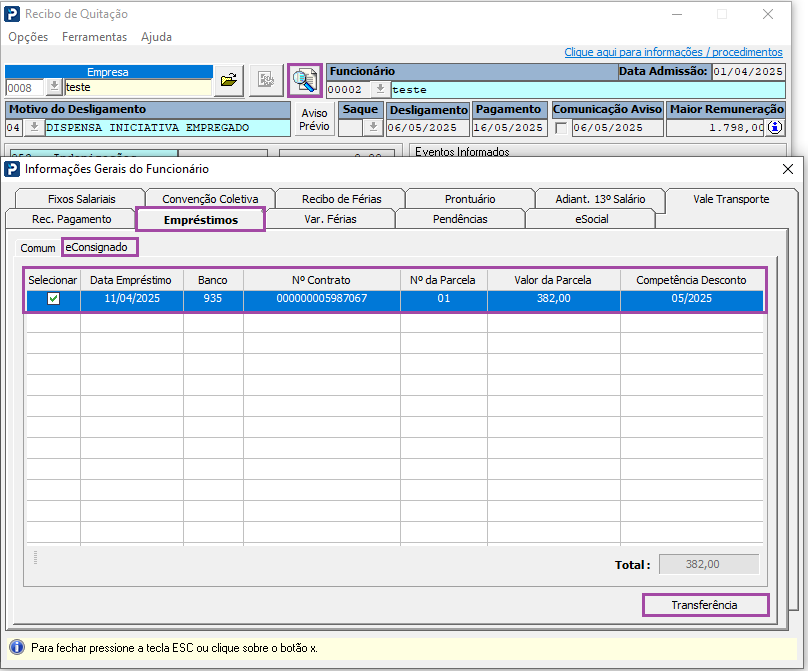Open company folder icon next to Empresa

point(229,80)
